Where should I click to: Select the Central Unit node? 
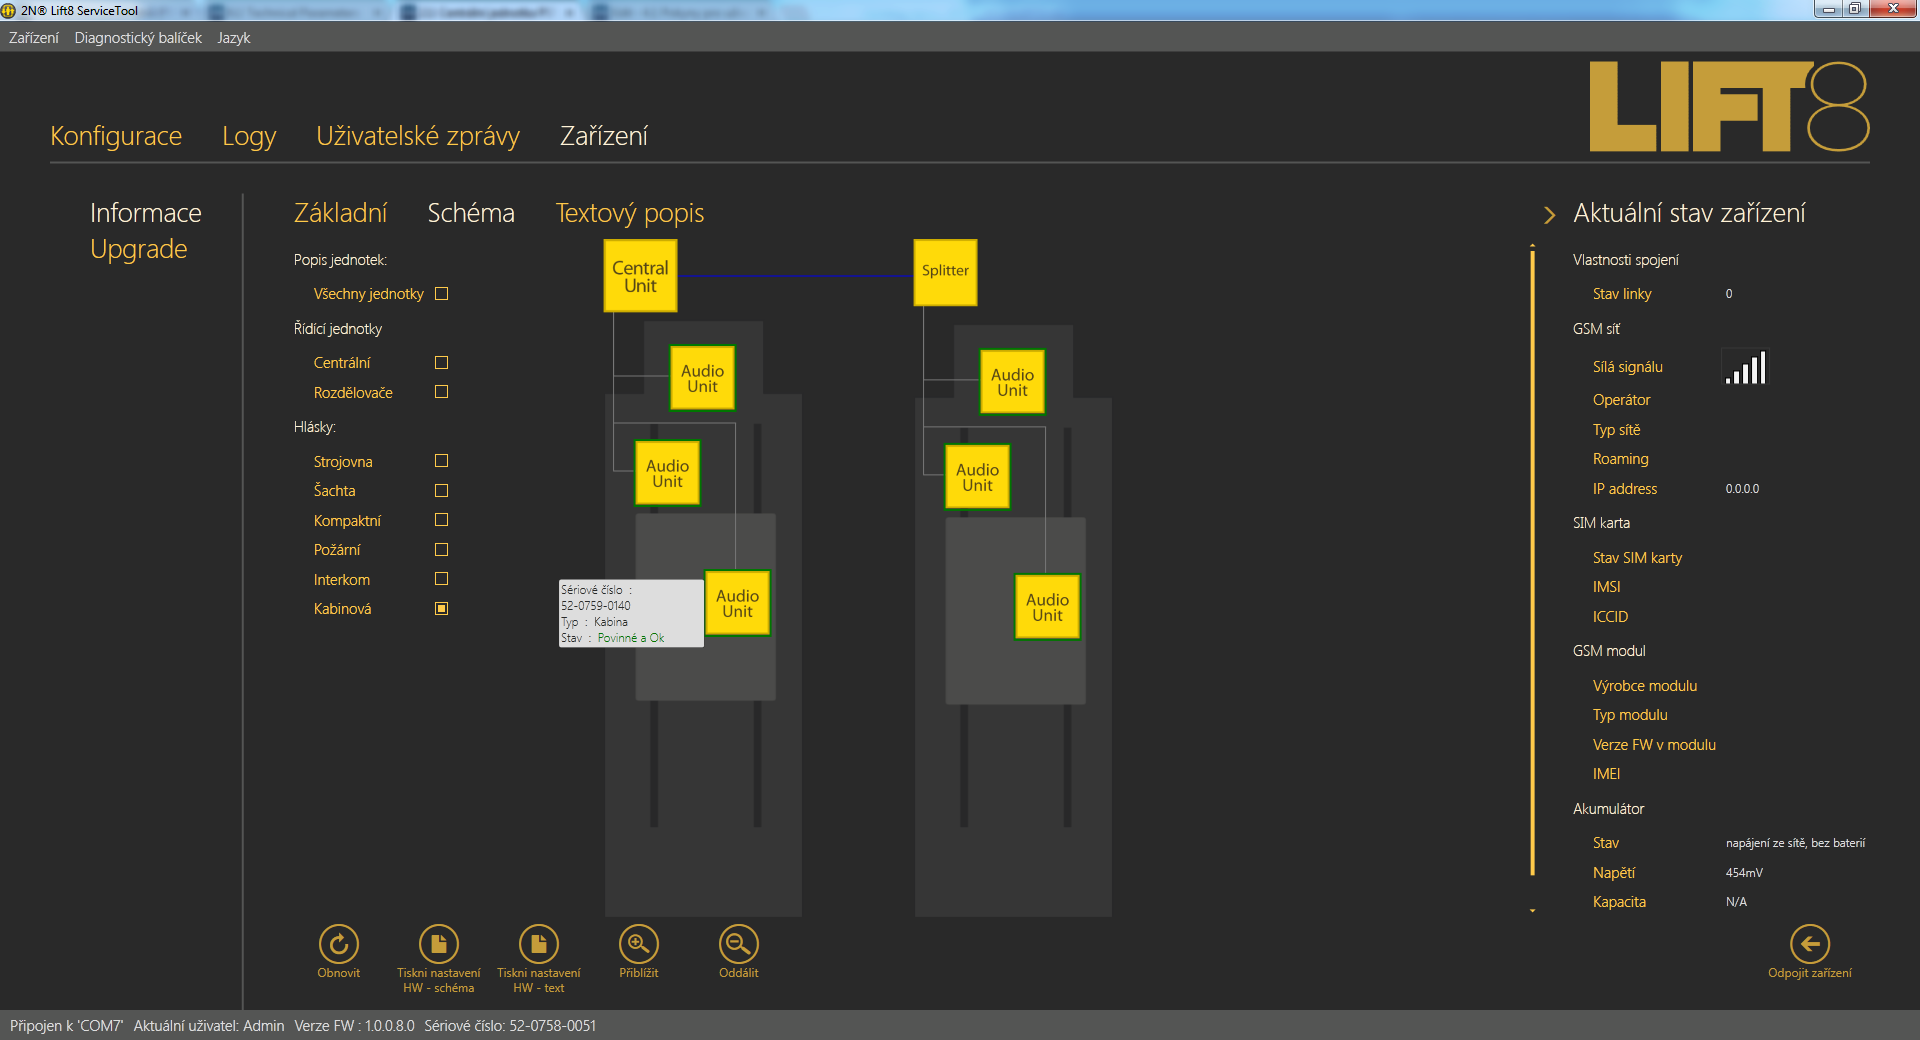tap(640, 277)
